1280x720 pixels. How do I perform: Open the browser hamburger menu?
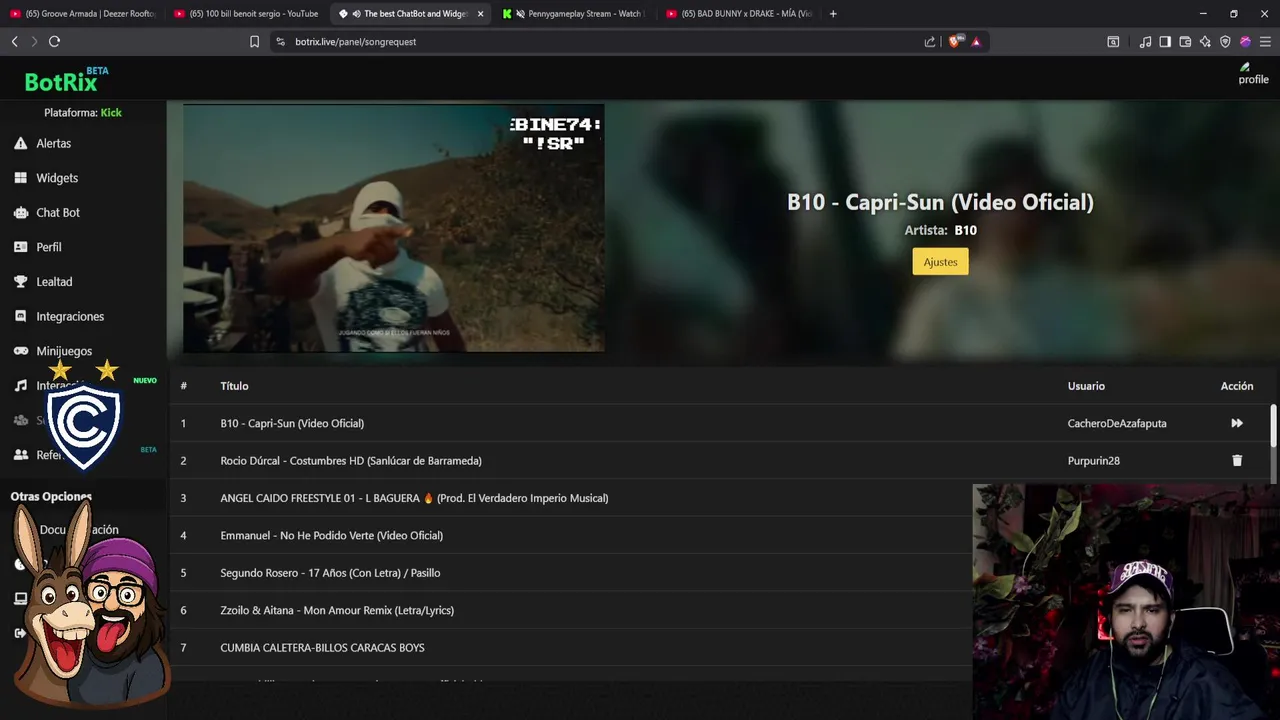pos(1265,42)
